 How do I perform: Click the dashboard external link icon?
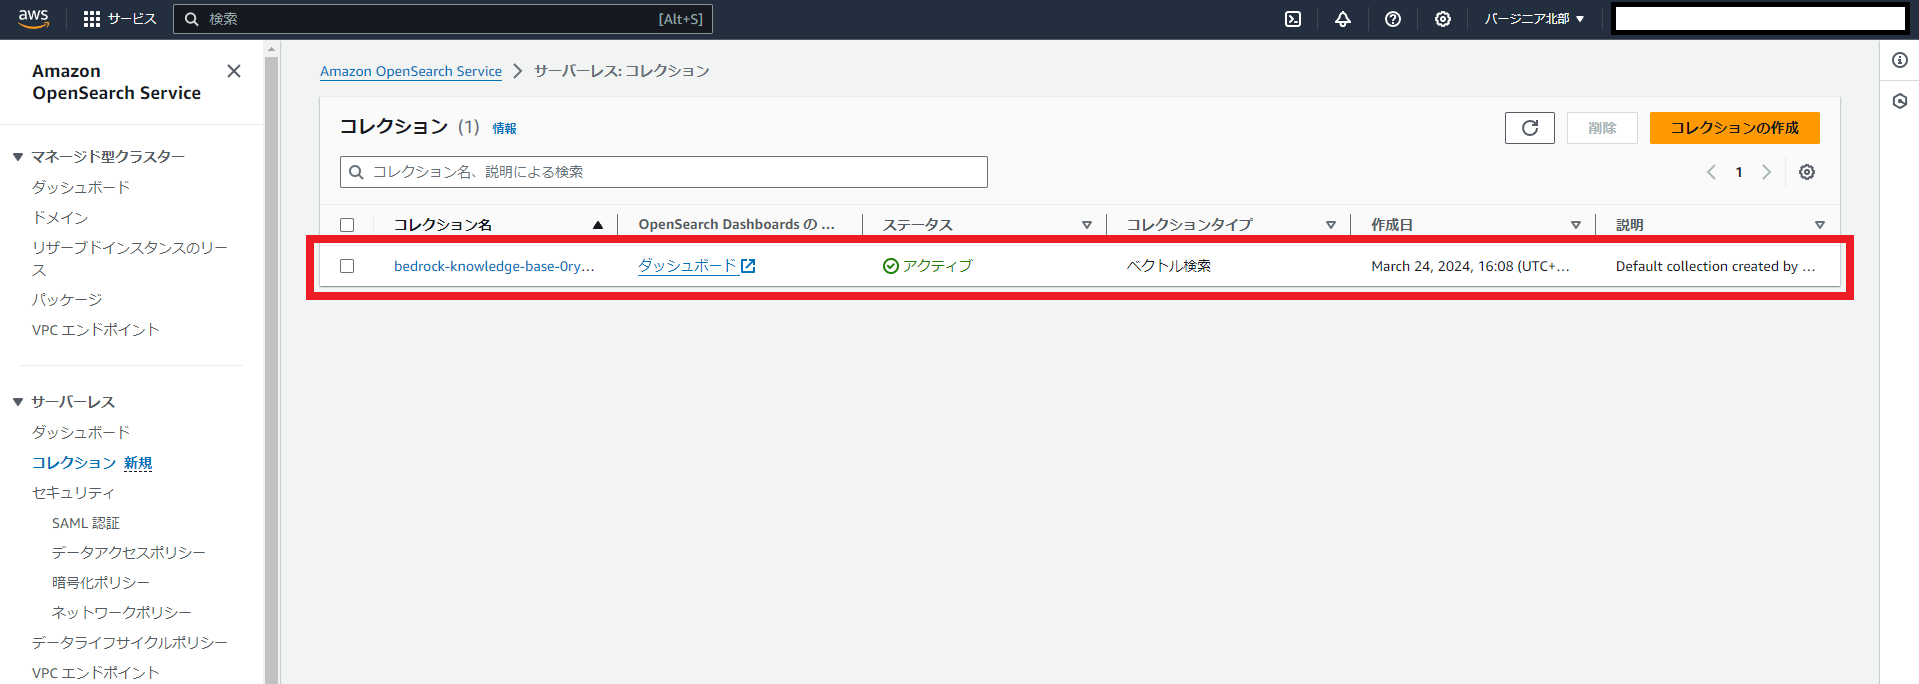pyautogui.click(x=748, y=266)
